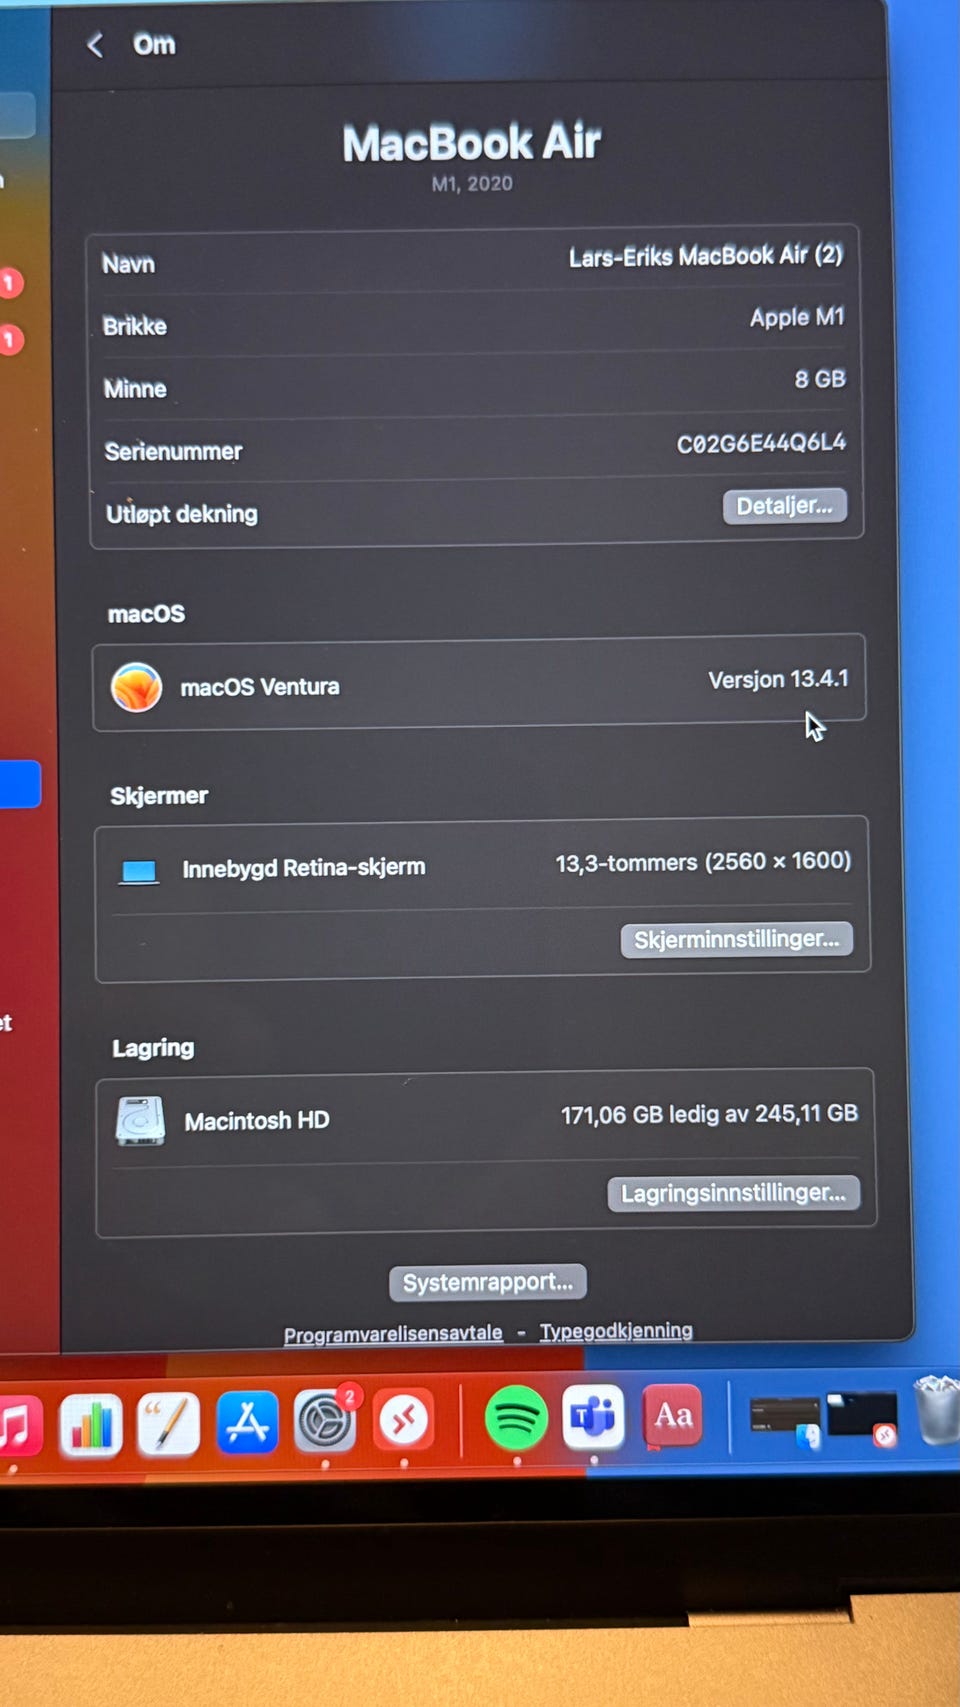
Task: Open Lagringsinnstillinger... storage settings
Action: (x=734, y=1193)
